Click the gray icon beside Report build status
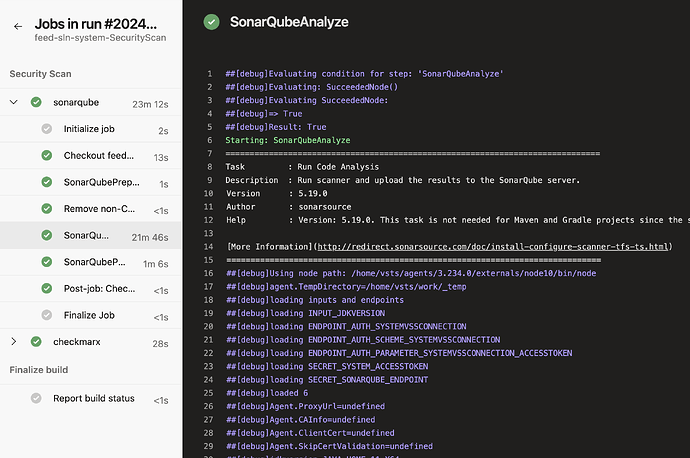This screenshot has height=458, width=690. (36, 398)
